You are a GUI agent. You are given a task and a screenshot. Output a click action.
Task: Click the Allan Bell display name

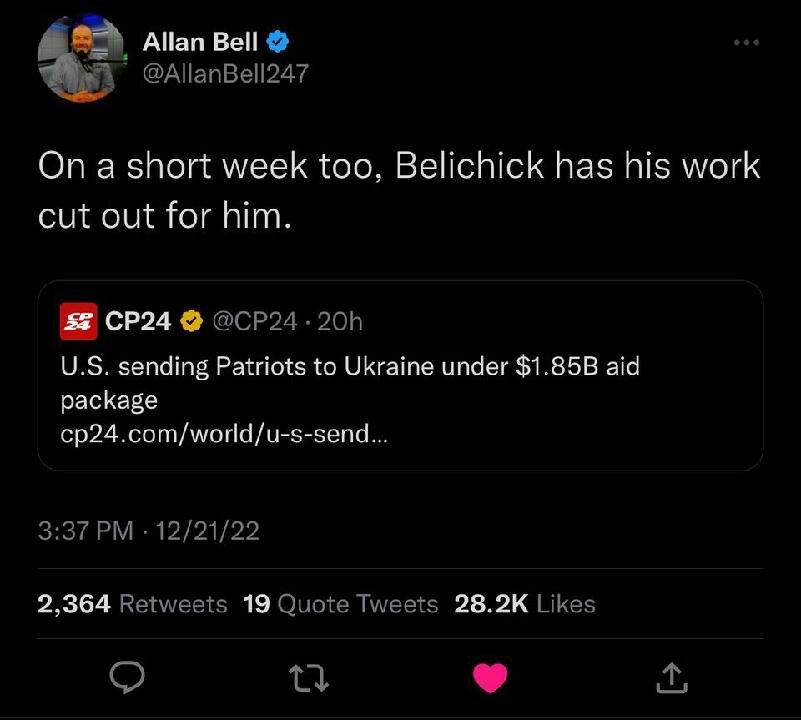(201, 42)
